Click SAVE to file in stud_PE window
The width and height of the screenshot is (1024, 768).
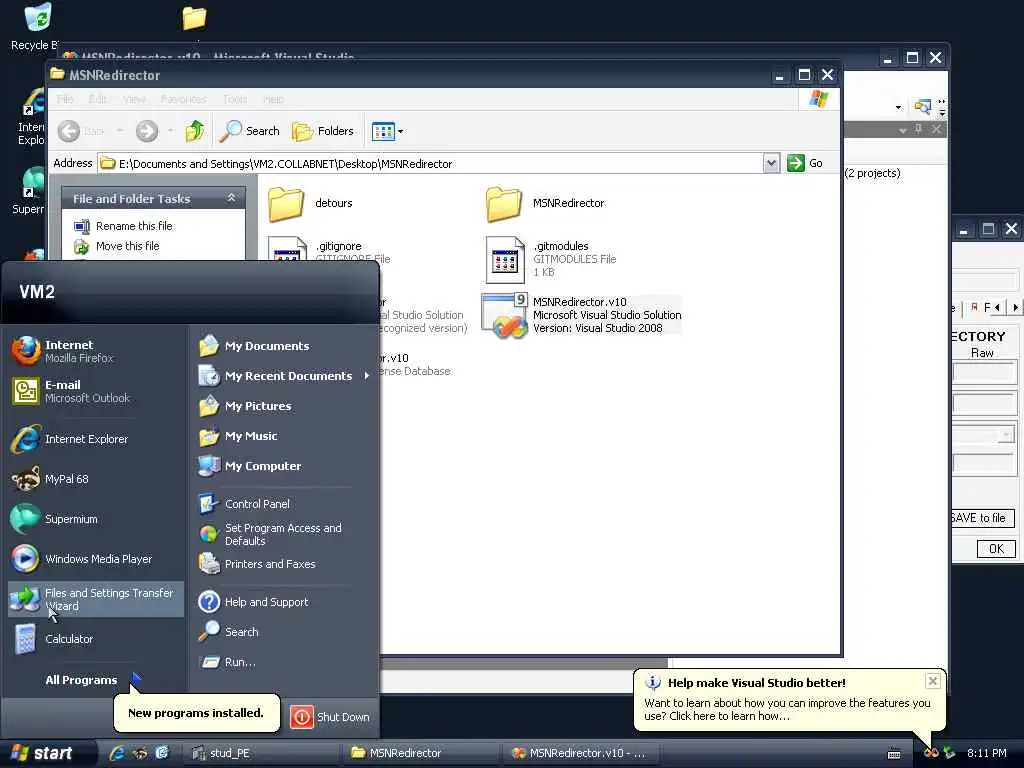pyautogui.click(x=982, y=518)
